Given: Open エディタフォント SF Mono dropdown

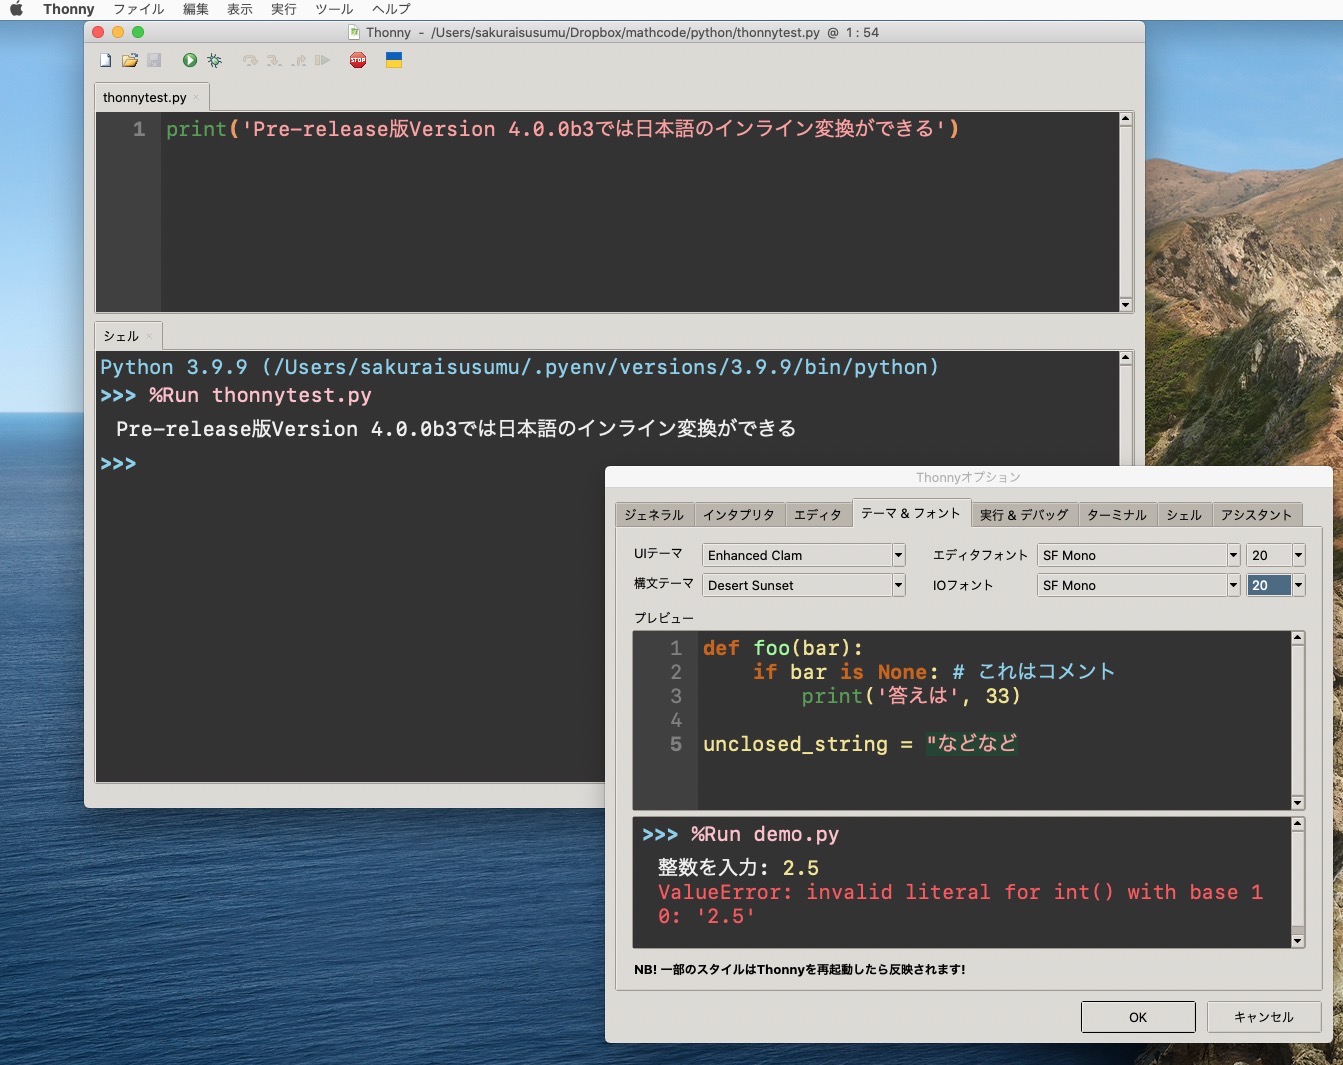Looking at the screenshot, I should [1138, 555].
